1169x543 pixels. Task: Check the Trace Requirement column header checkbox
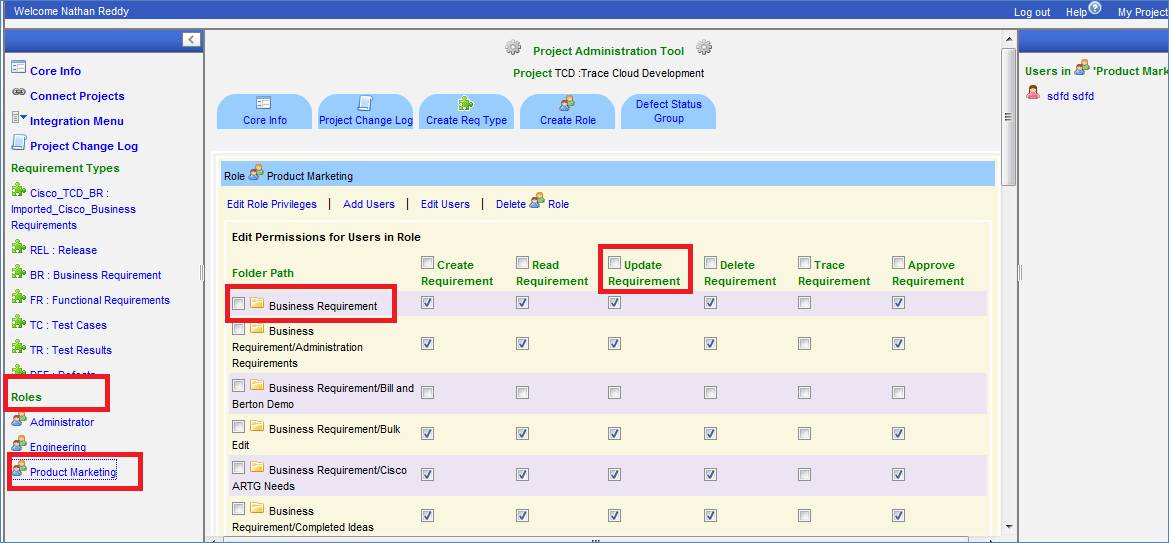pyautogui.click(x=804, y=263)
